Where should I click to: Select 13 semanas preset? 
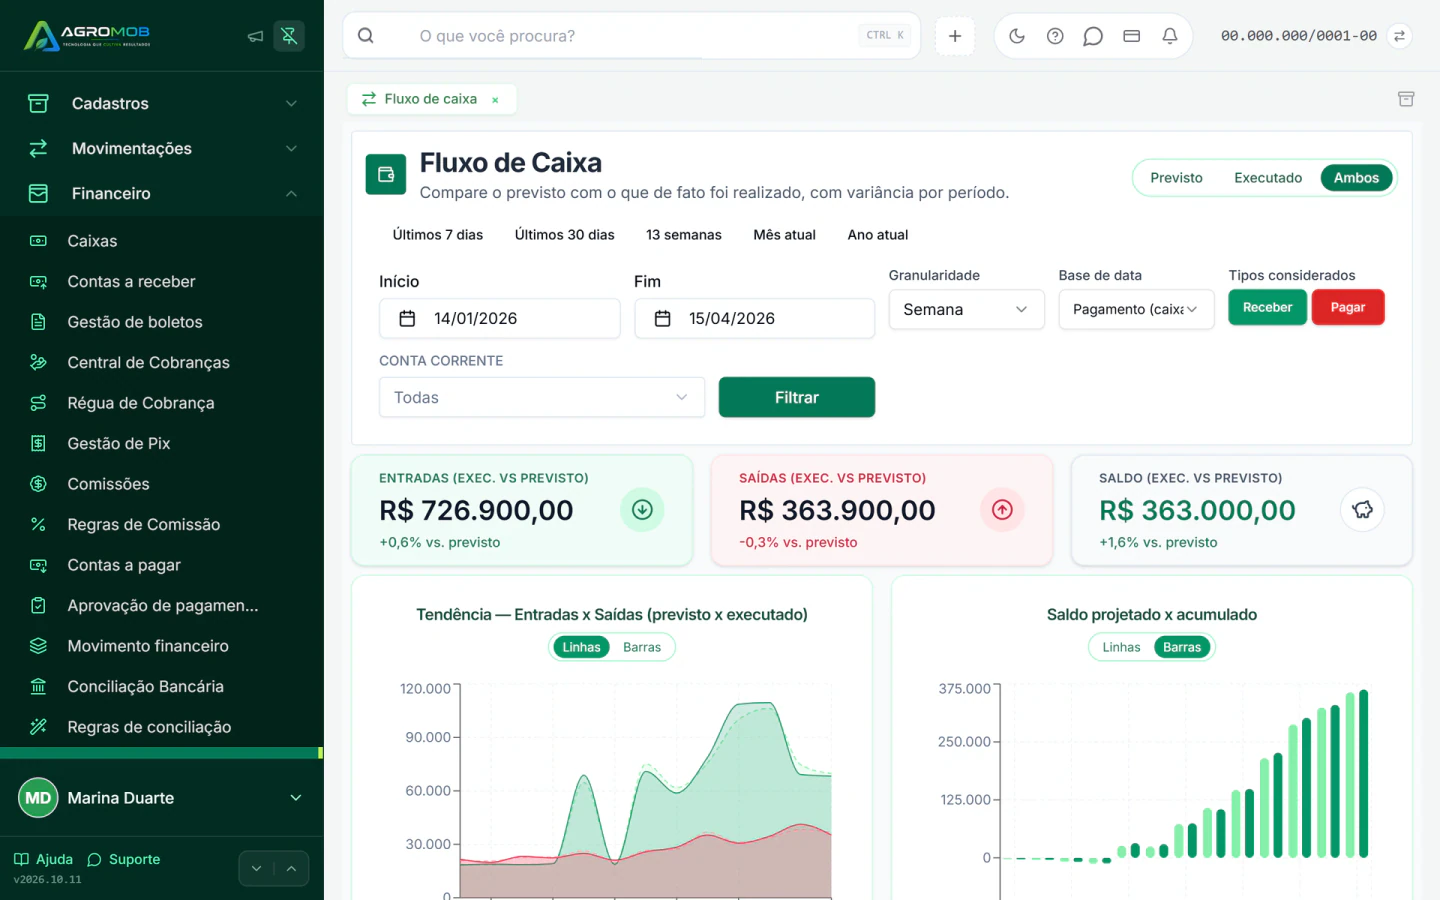(684, 235)
